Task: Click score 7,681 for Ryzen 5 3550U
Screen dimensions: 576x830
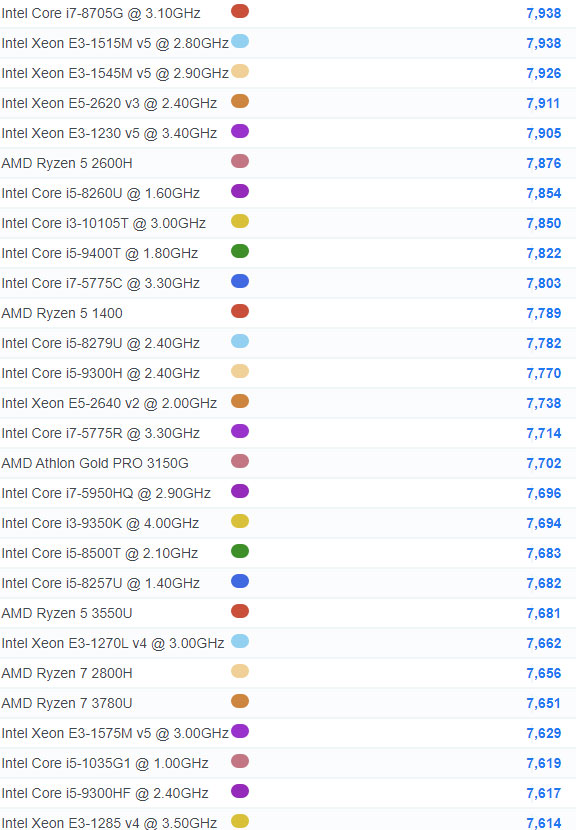Action: tap(543, 613)
